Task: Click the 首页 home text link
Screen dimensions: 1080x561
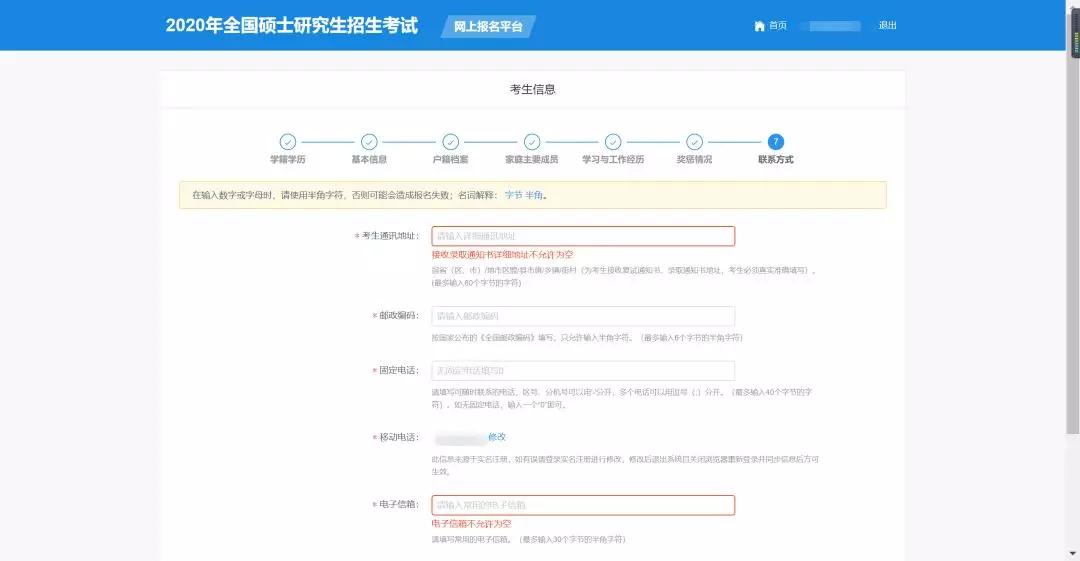Action: coord(778,26)
